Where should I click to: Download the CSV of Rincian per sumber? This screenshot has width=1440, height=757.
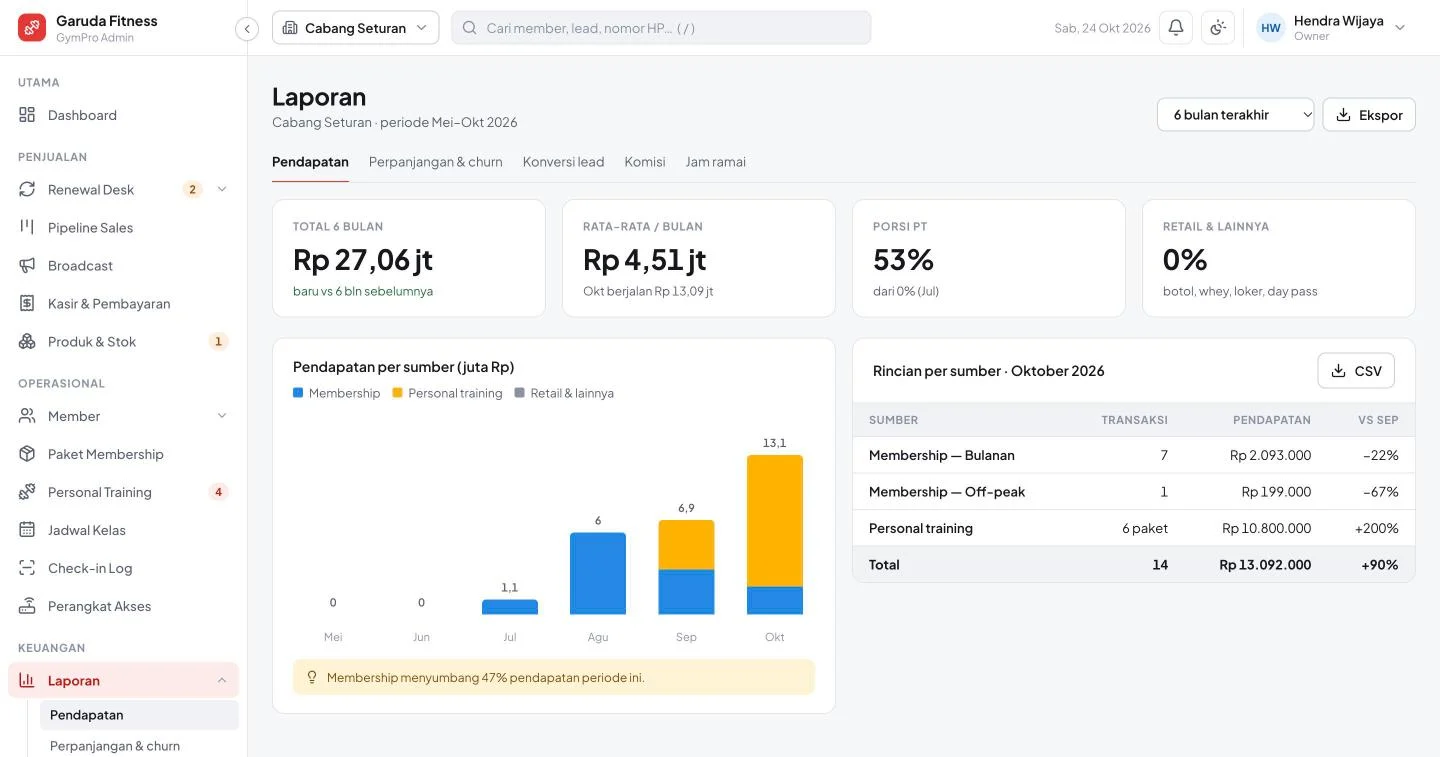click(x=1356, y=371)
